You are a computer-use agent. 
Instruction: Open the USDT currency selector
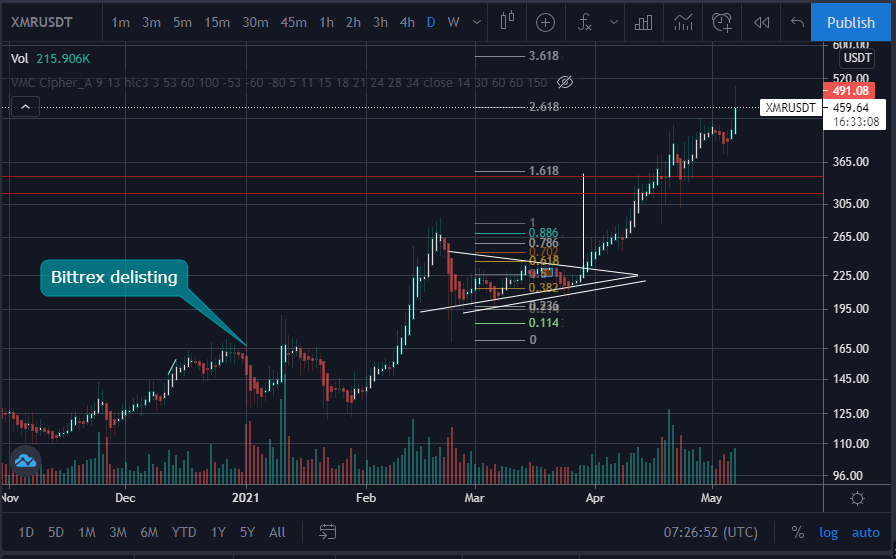click(x=857, y=58)
